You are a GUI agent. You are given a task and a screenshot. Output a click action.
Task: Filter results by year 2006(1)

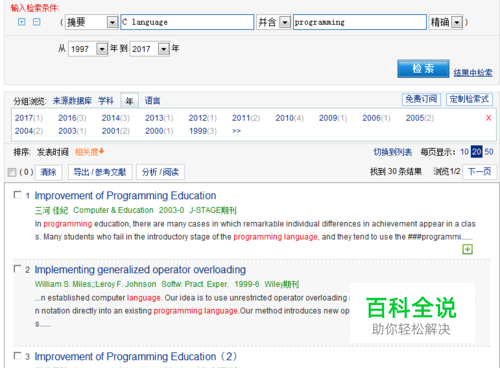tap(377, 118)
